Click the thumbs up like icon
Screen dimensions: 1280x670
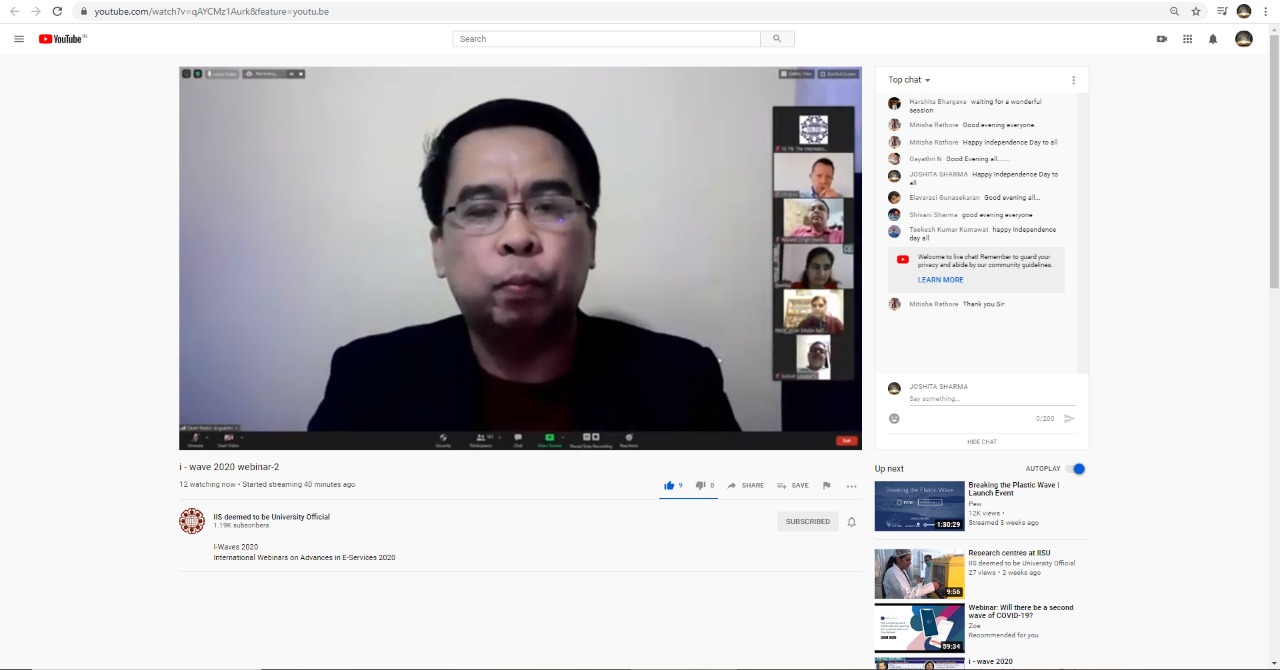pos(669,486)
